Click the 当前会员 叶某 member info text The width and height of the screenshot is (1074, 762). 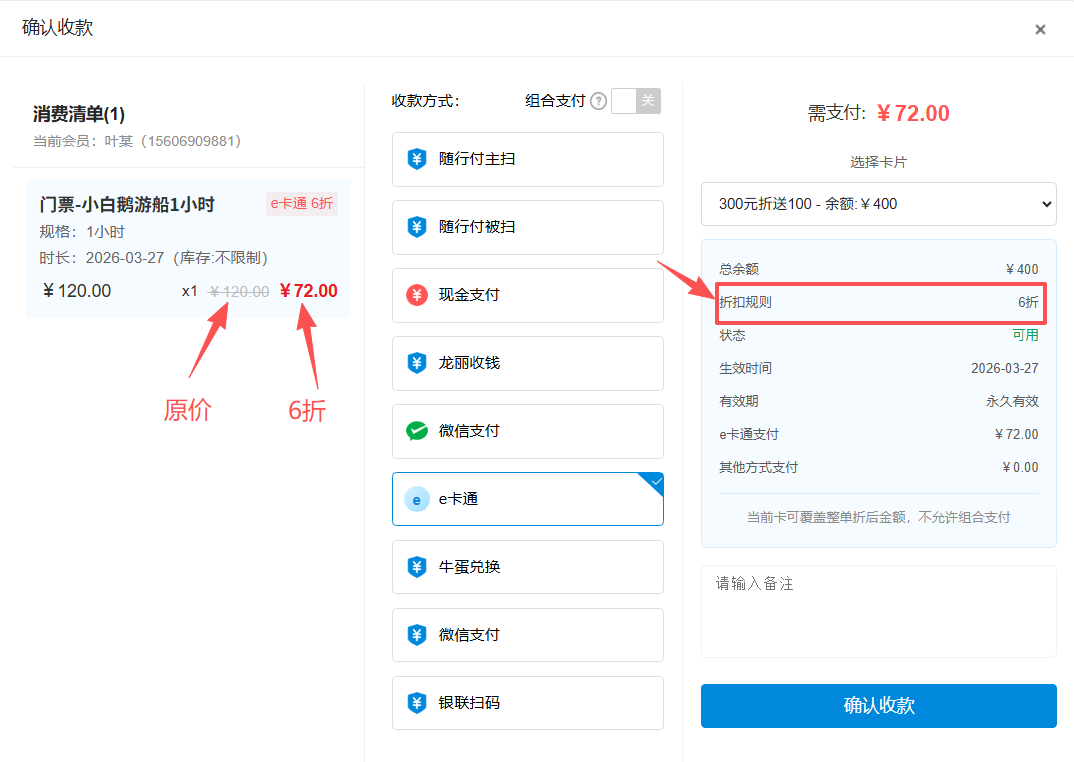point(137,141)
